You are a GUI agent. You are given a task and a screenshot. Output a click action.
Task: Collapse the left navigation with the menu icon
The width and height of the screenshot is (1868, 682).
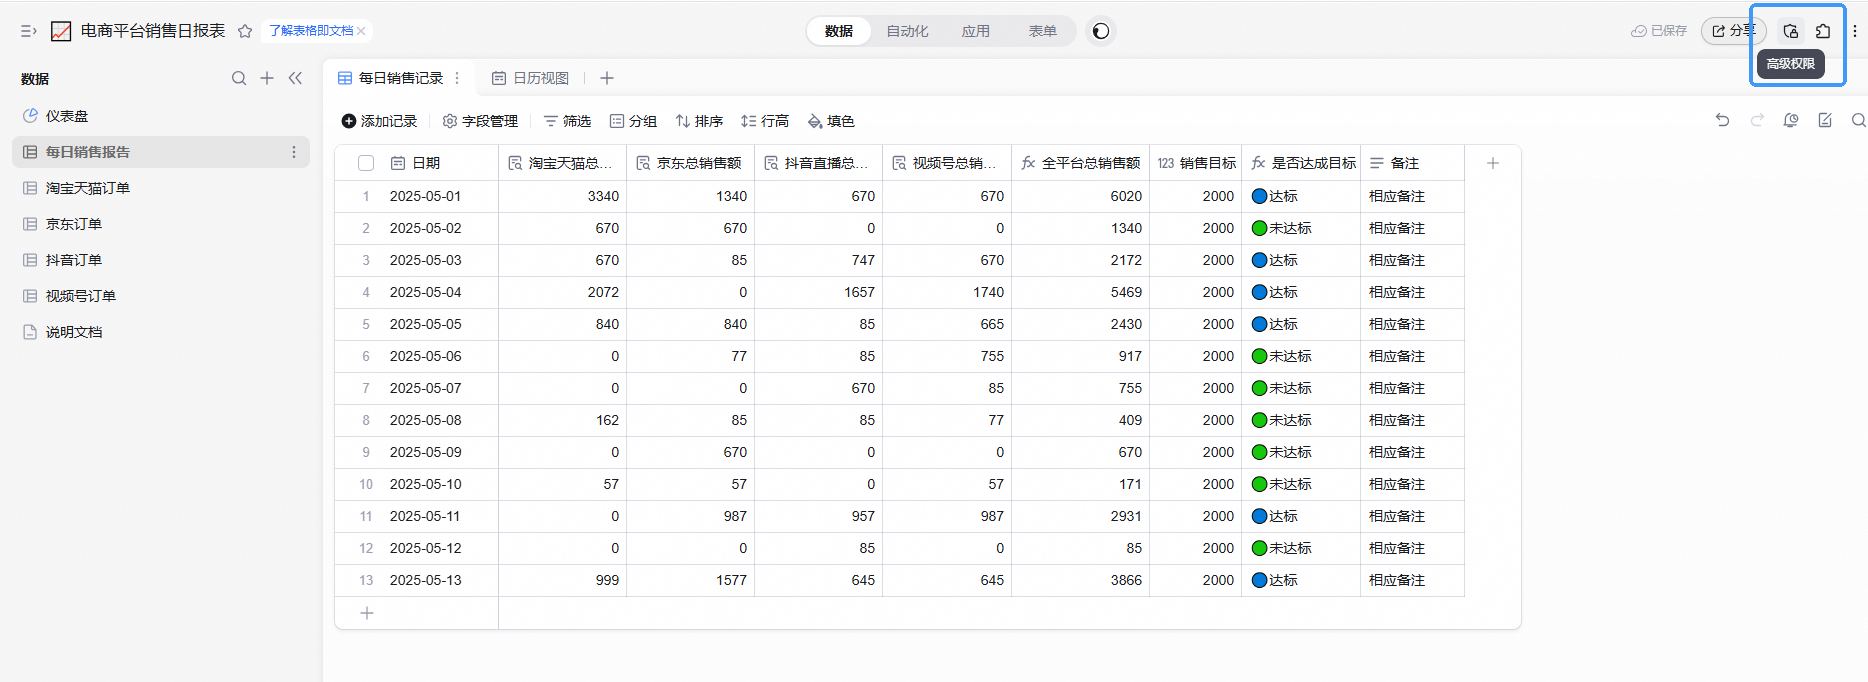tap(28, 31)
